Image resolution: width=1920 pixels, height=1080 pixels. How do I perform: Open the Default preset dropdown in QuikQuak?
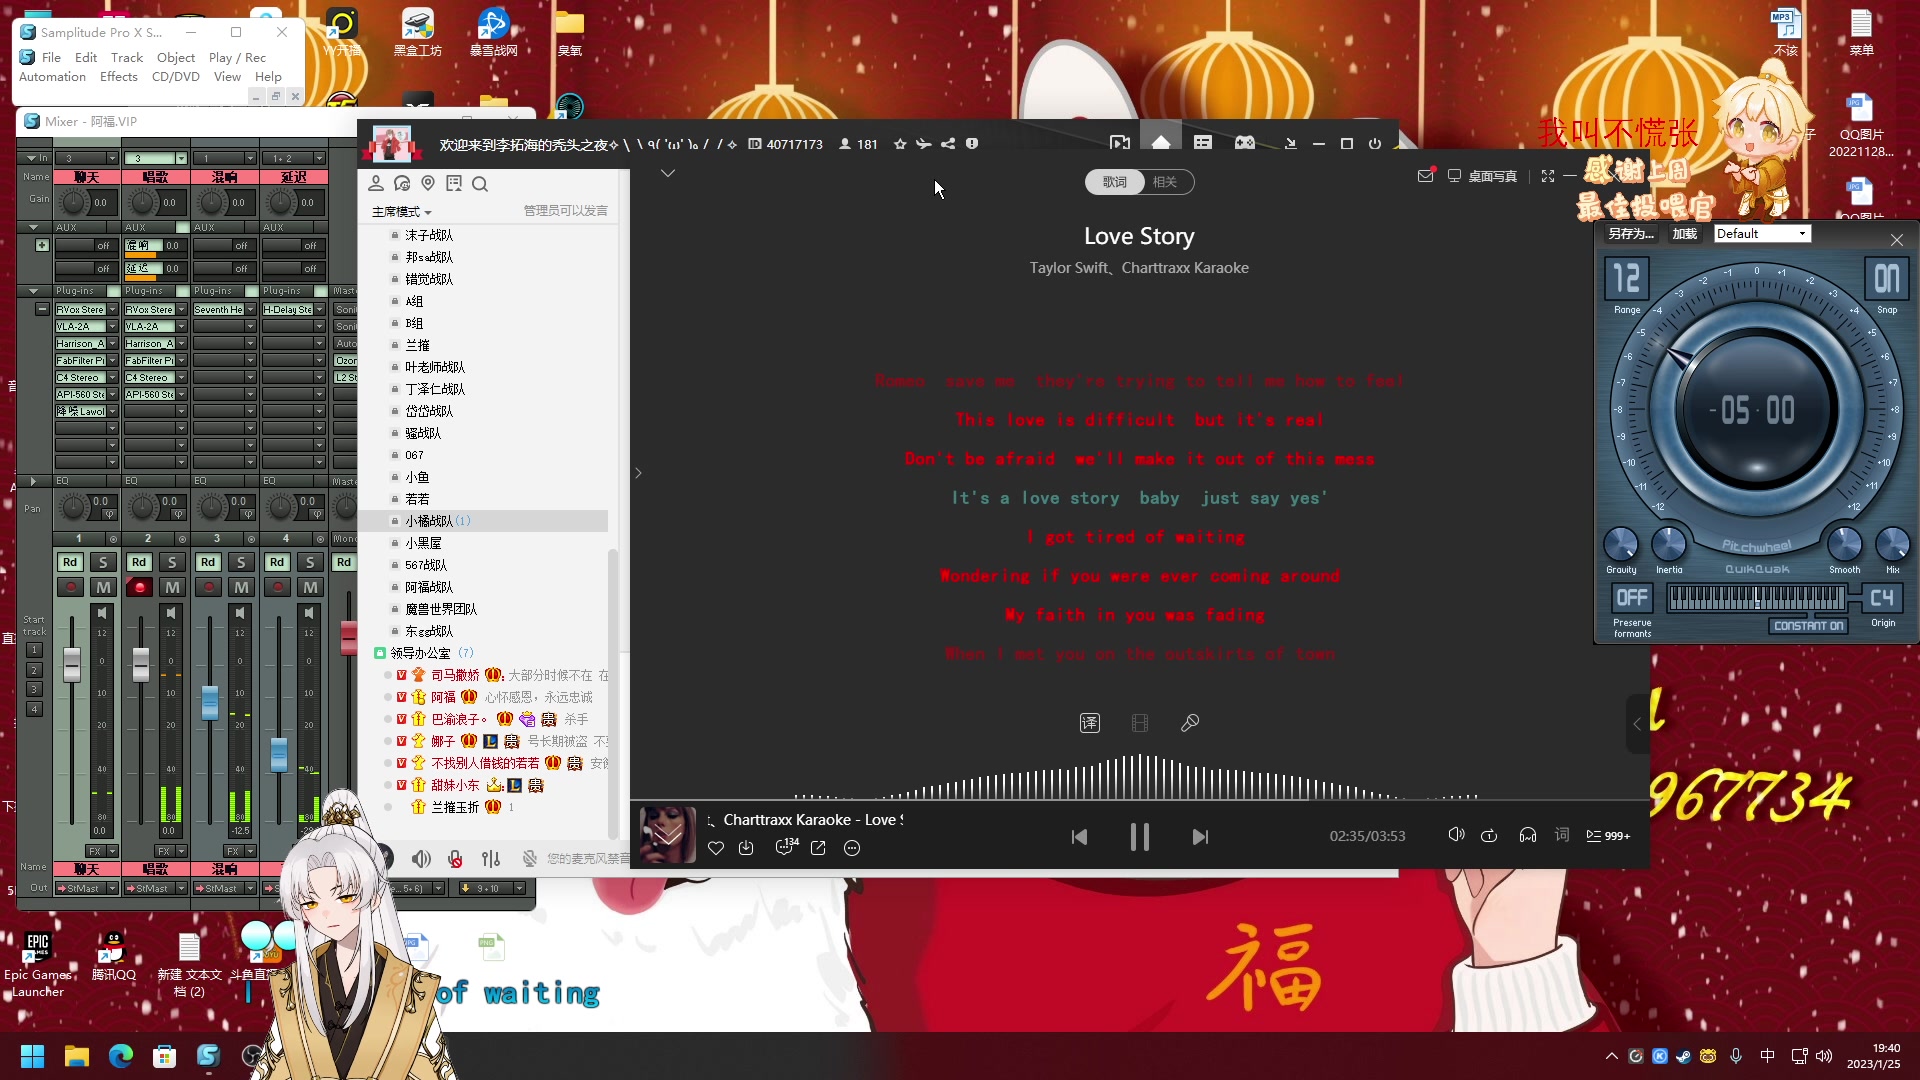pos(1762,234)
